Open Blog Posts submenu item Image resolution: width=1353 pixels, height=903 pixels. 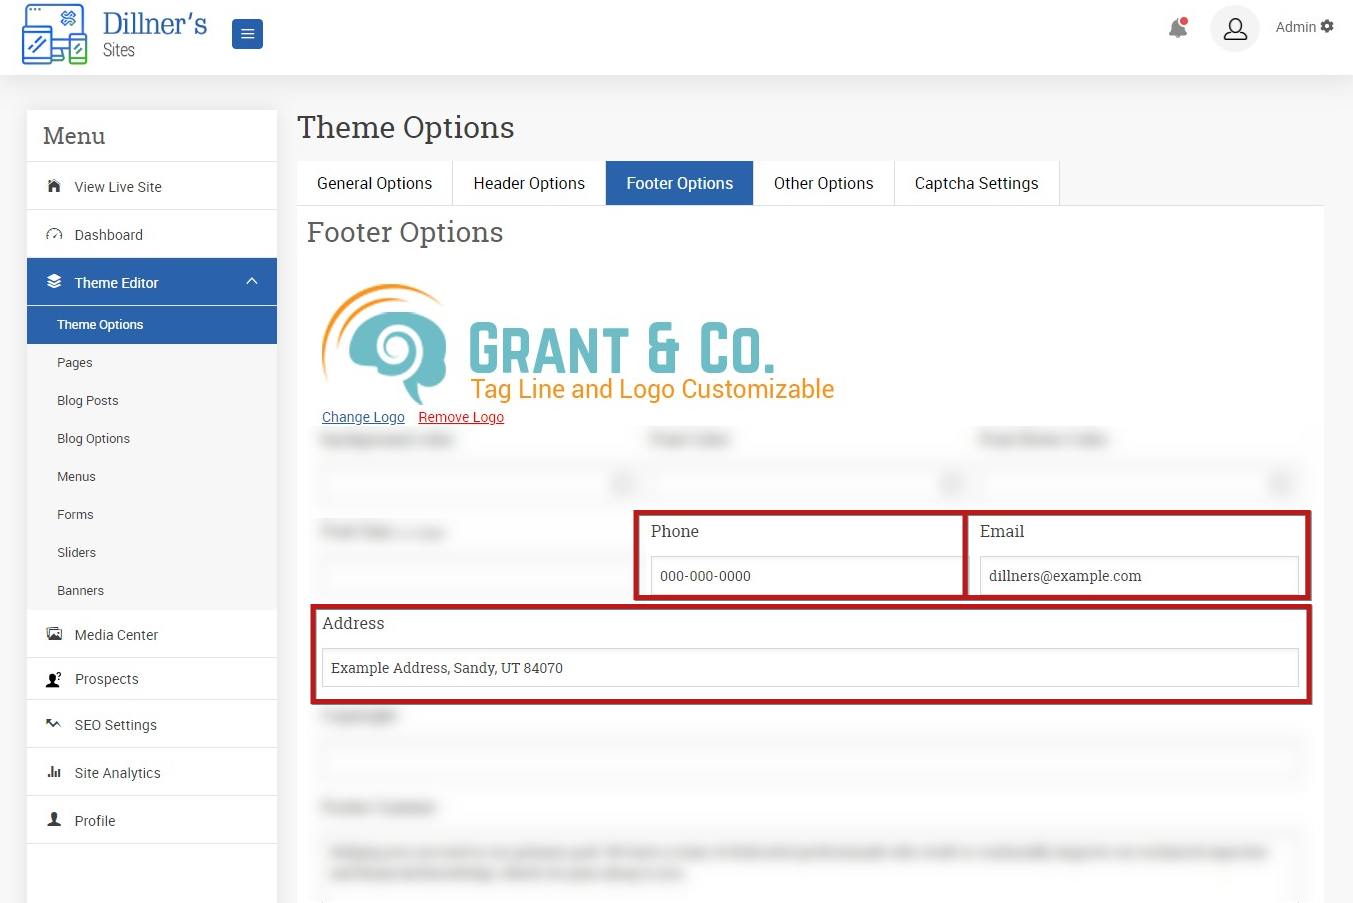click(152, 401)
